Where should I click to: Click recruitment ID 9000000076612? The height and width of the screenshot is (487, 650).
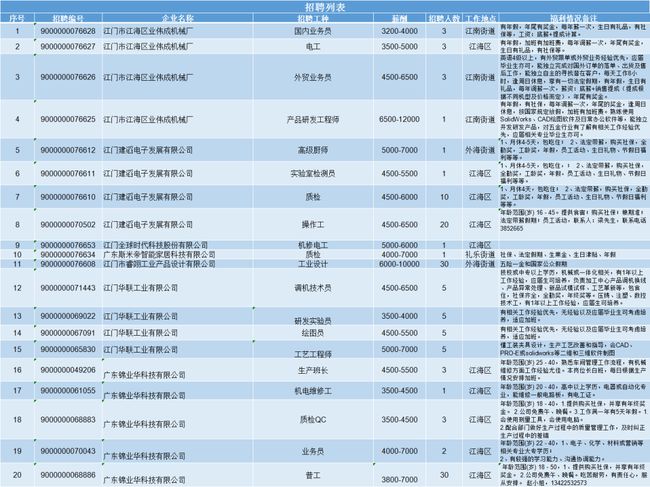[68, 150]
